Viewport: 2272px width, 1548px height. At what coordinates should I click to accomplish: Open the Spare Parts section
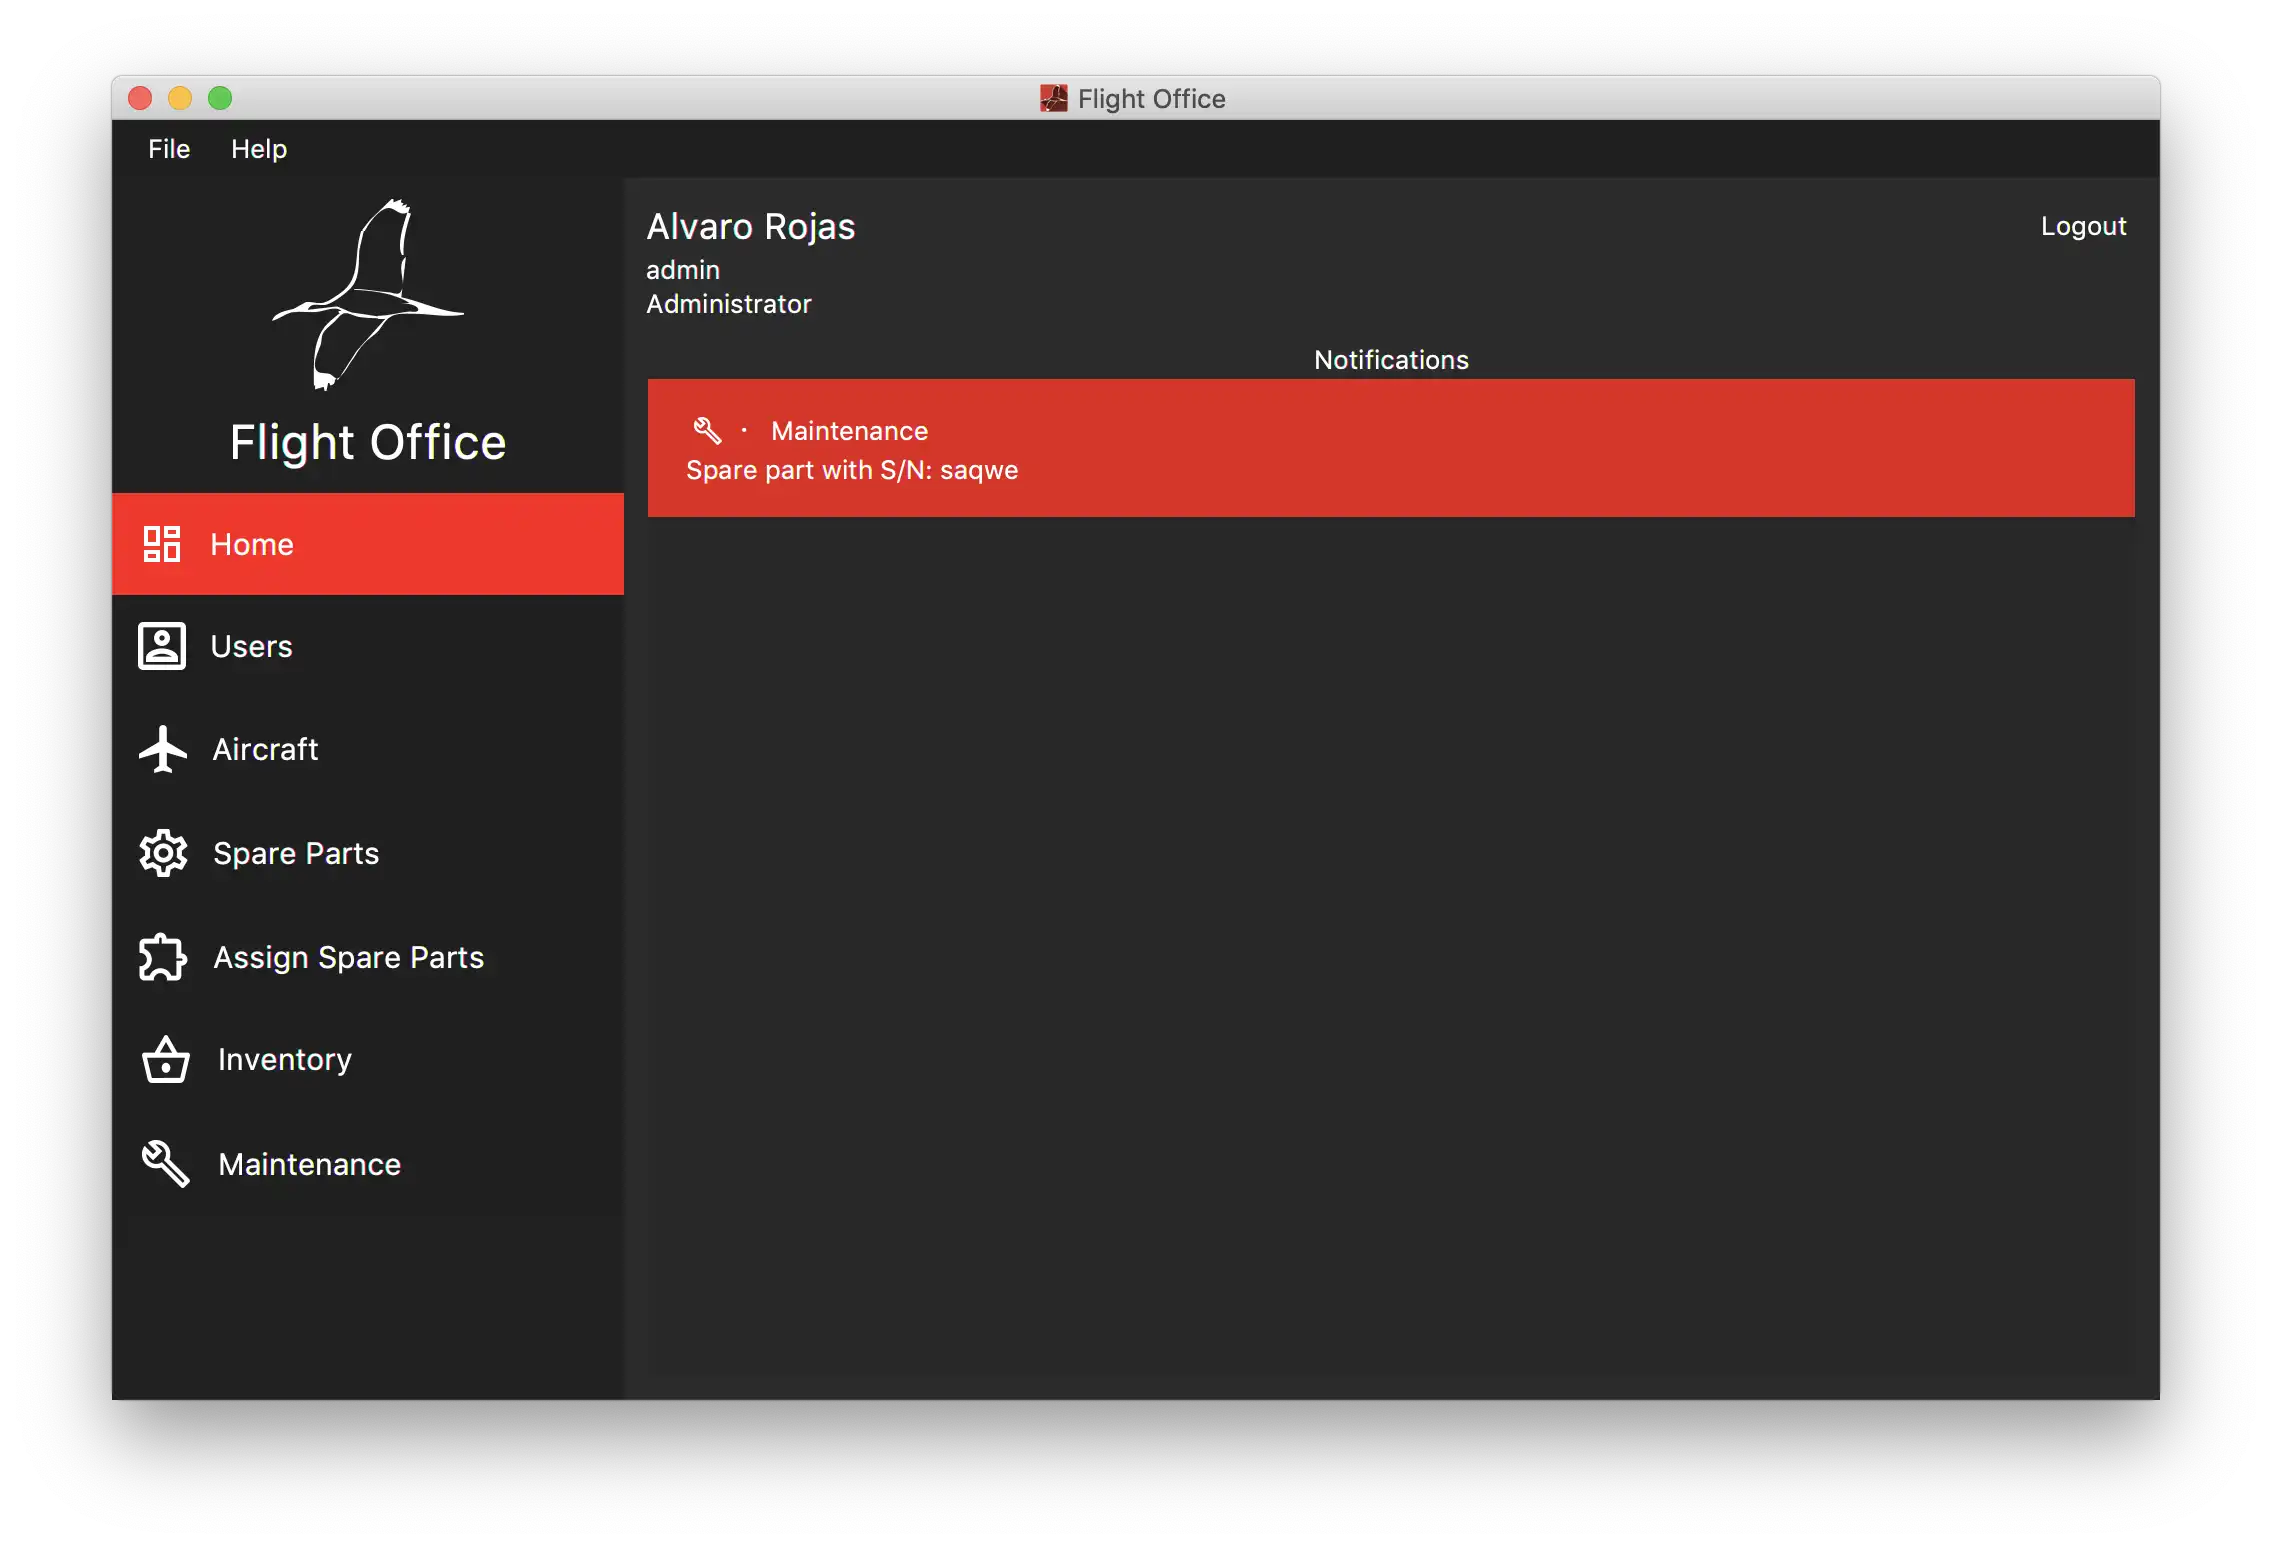(293, 853)
